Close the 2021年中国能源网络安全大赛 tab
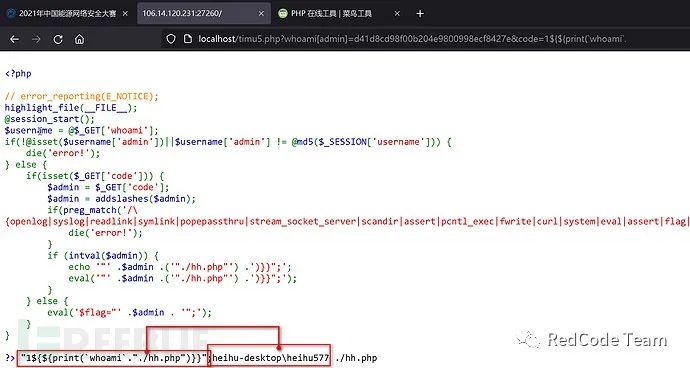The image size is (690, 368). tap(125, 14)
